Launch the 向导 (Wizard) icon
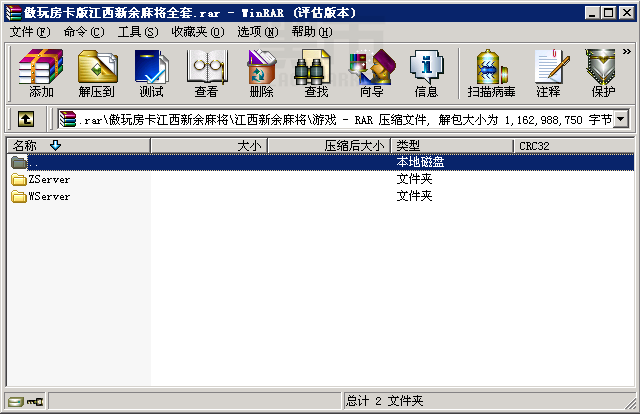Viewport: 640px width, 414px height. [371, 73]
